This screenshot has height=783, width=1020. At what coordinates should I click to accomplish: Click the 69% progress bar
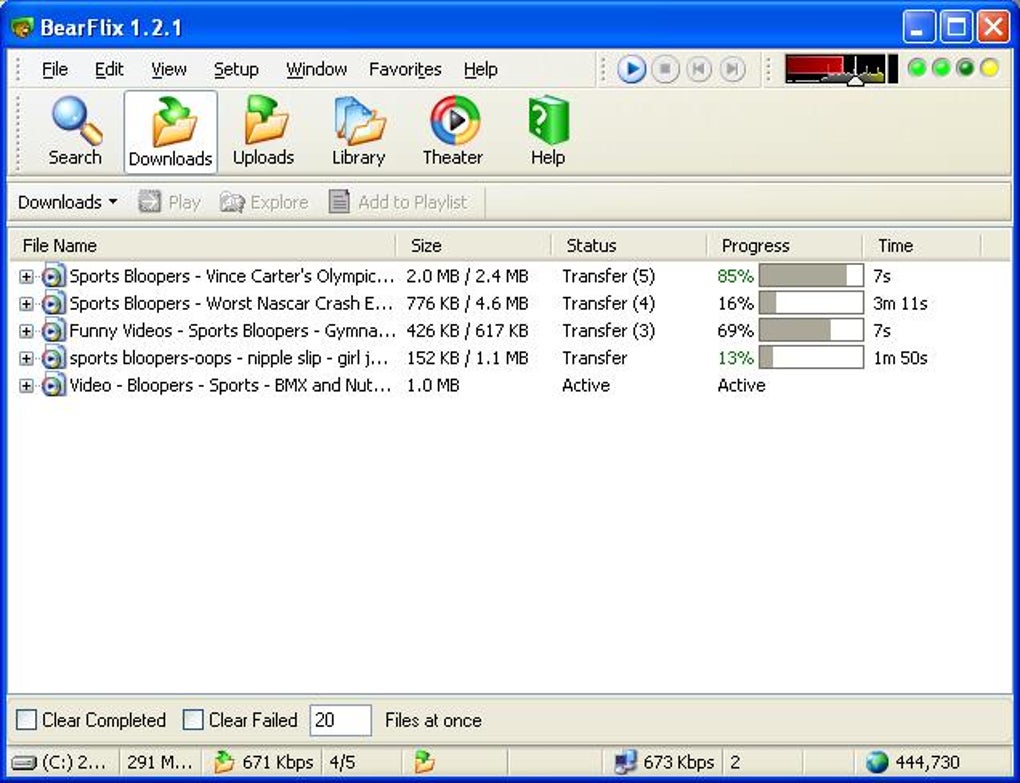coord(811,330)
